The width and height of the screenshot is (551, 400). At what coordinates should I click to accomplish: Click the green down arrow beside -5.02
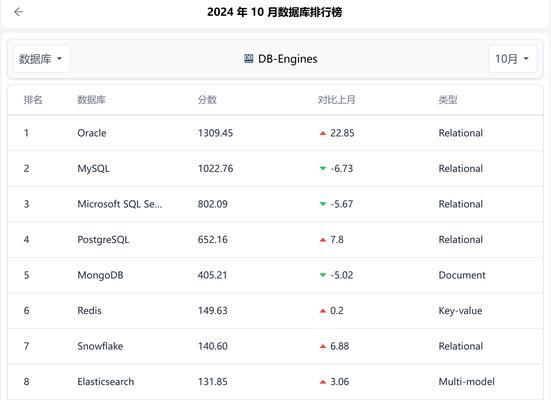click(x=323, y=275)
